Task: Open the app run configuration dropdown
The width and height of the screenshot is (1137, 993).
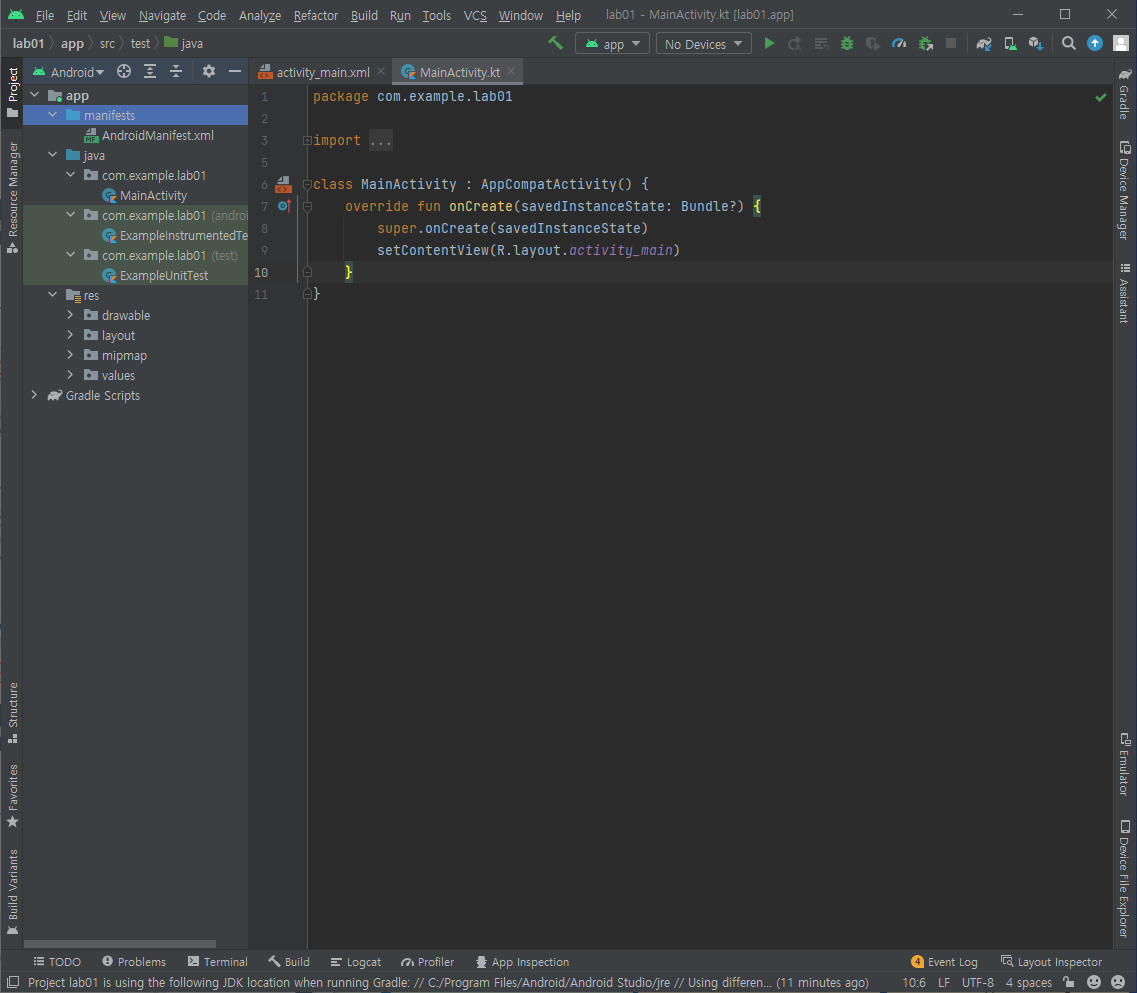Action: pyautogui.click(x=612, y=44)
